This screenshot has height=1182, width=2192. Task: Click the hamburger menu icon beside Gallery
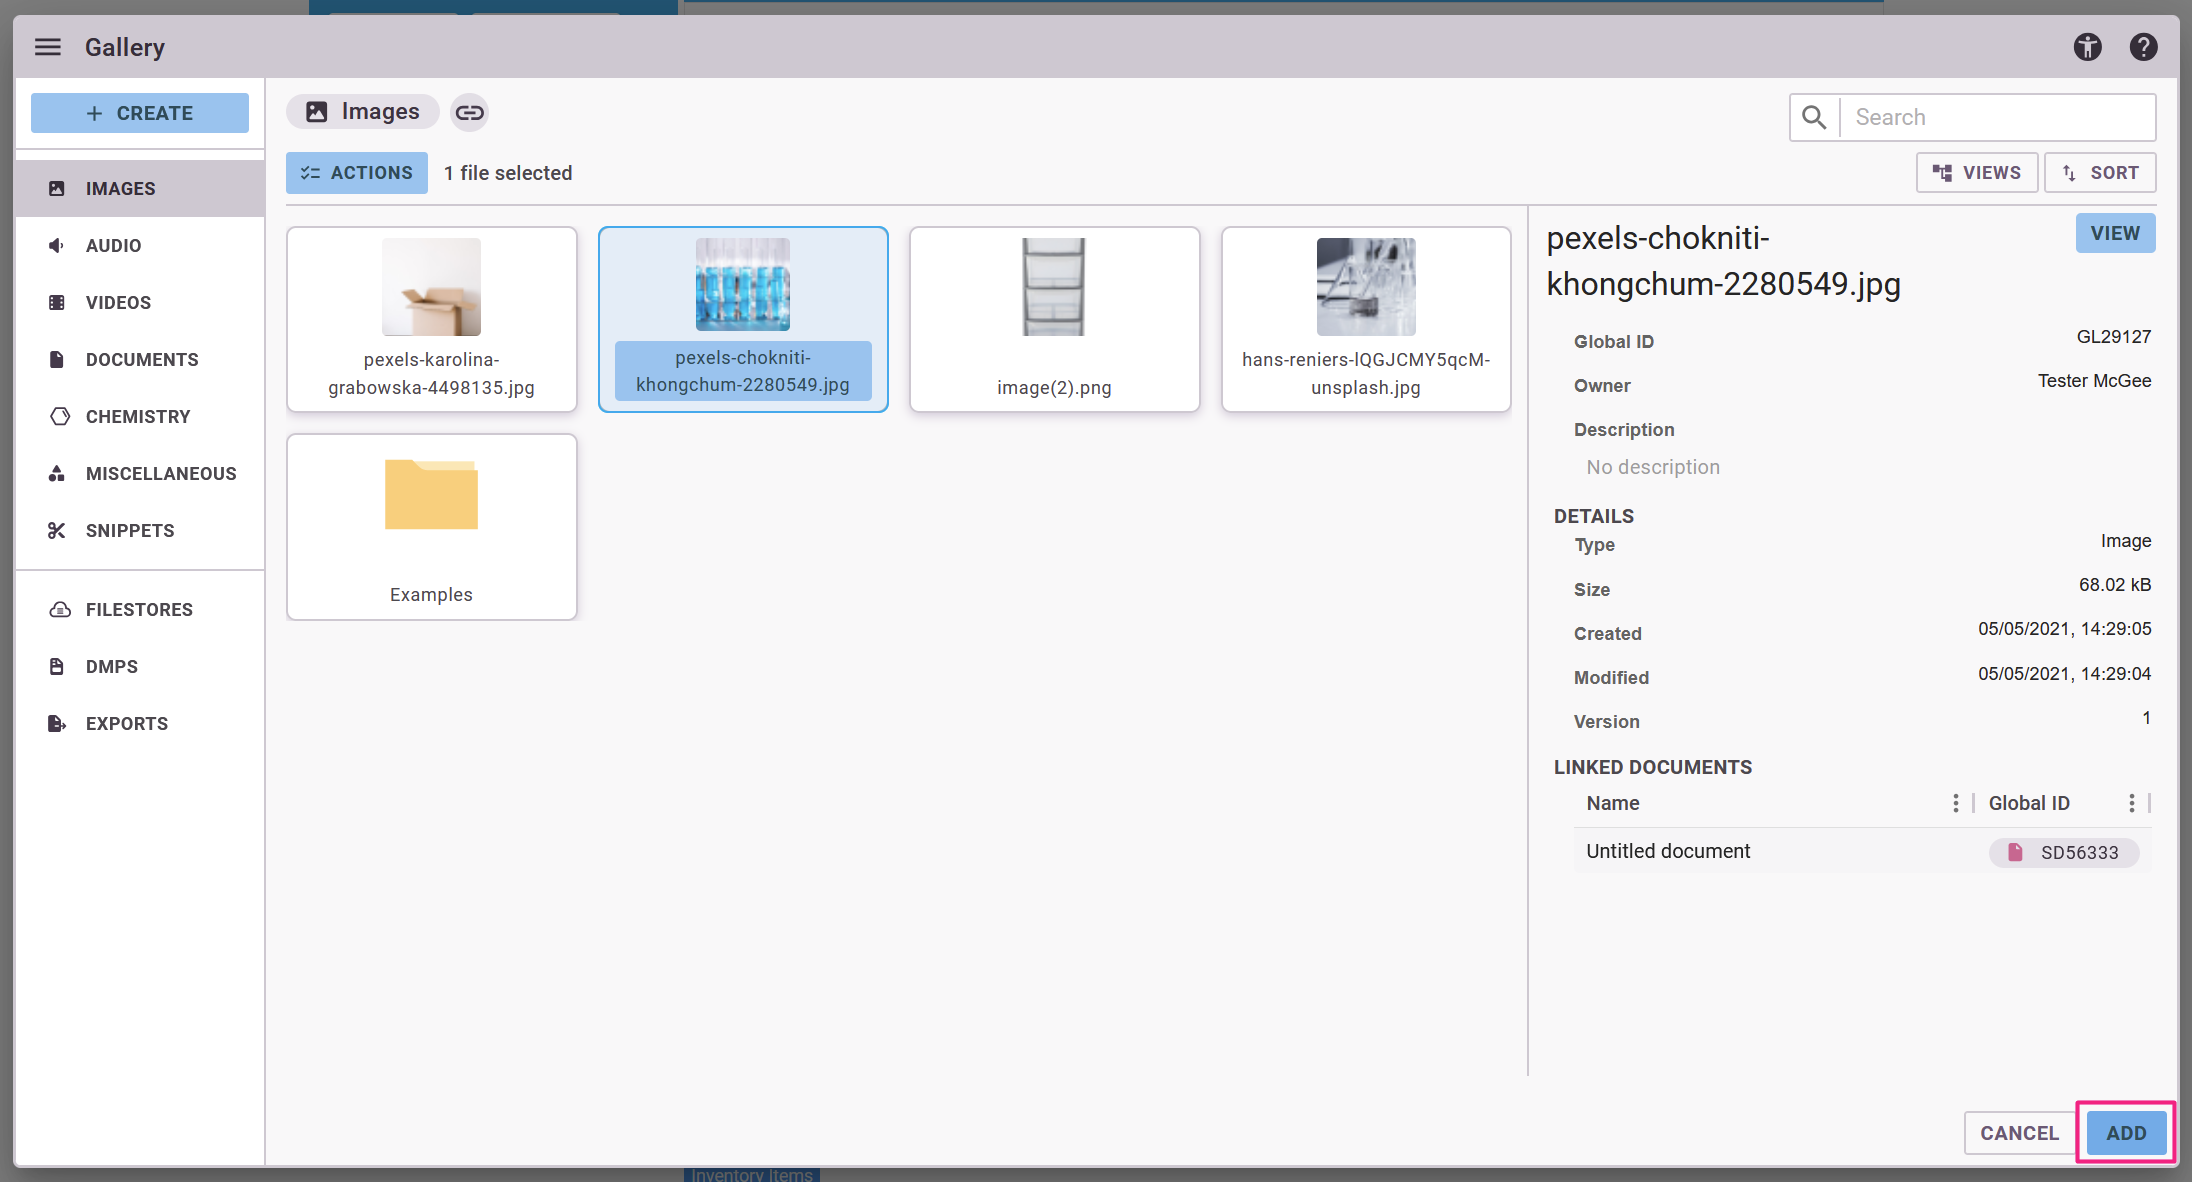(x=48, y=47)
